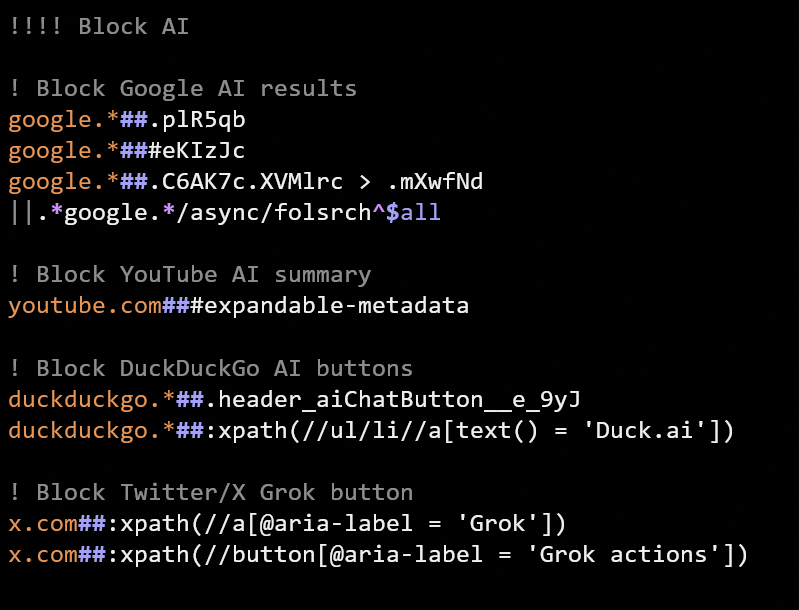Click the 'Block Google AI results' comment line
The width and height of the screenshot is (799, 610).
[183, 89]
